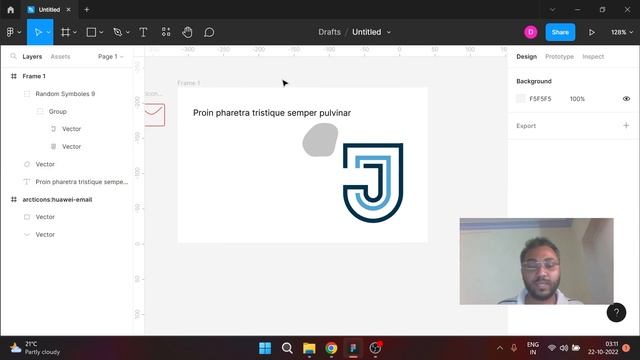Open the weather widget on taskbar

click(34, 348)
